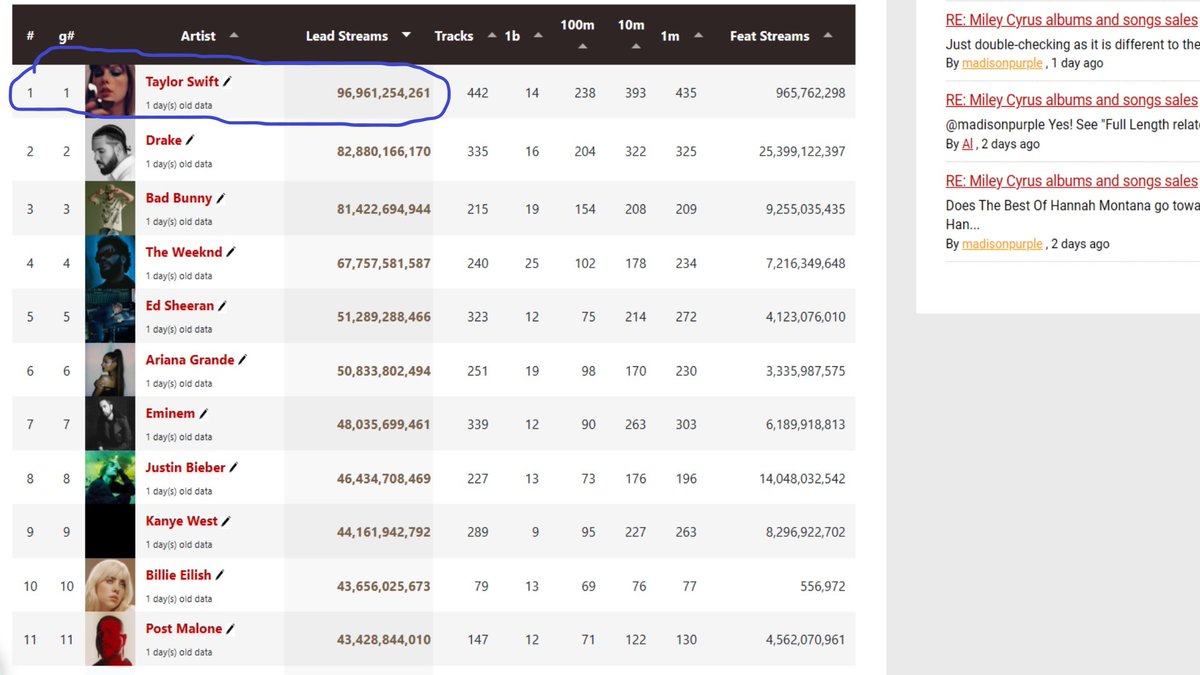Click Billie Eilish's thumbnail photo

coord(110,585)
